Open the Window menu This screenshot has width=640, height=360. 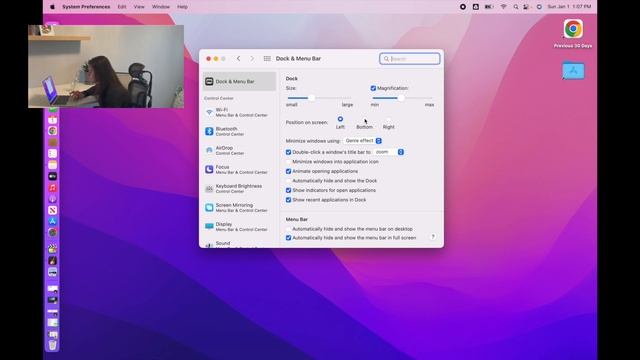pyautogui.click(x=161, y=7)
